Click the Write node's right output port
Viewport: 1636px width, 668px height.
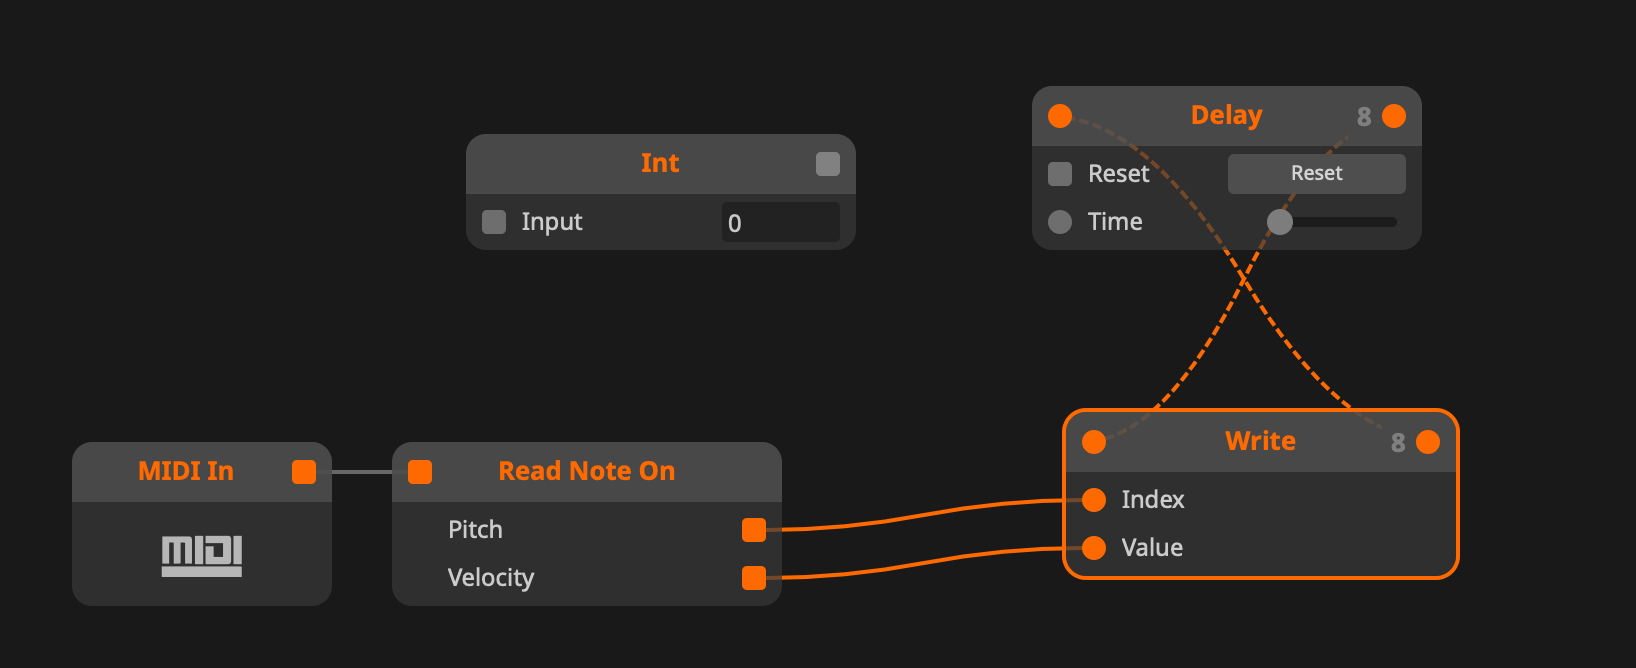tap(1428, 442)
